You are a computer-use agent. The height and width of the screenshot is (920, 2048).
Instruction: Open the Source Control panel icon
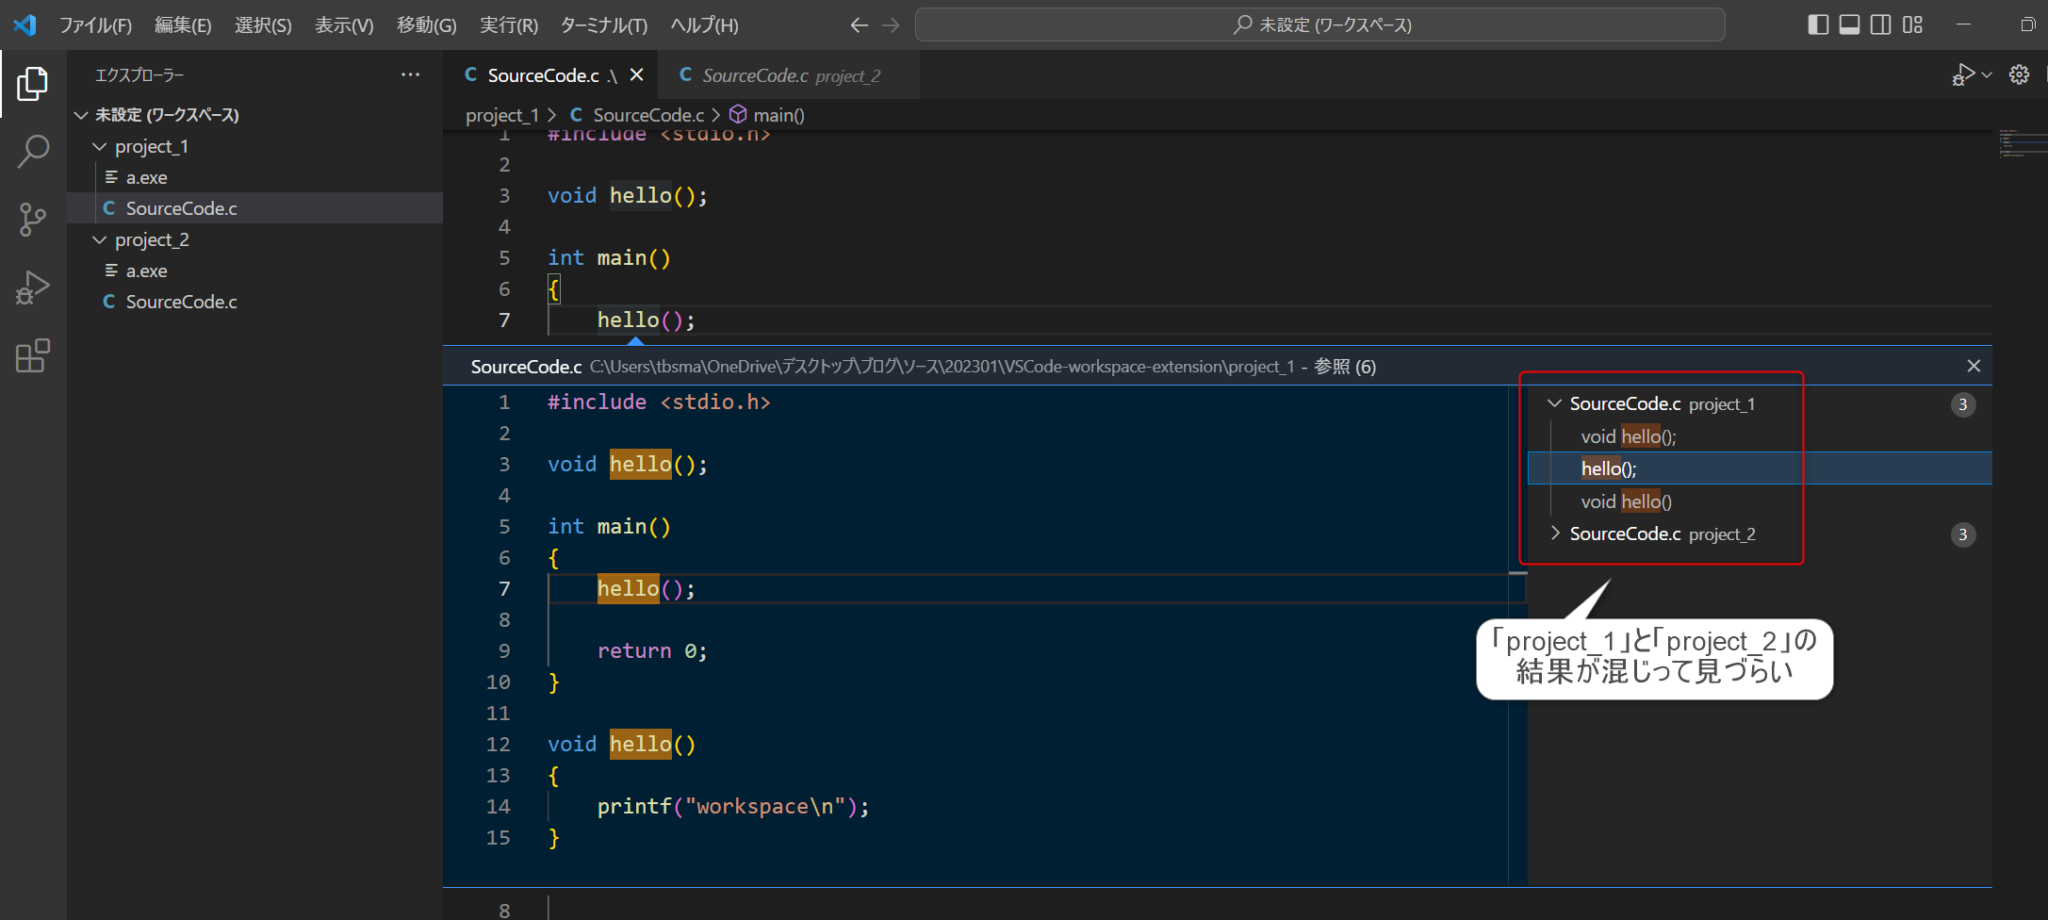pyautogui.click(x=33, y=219)
